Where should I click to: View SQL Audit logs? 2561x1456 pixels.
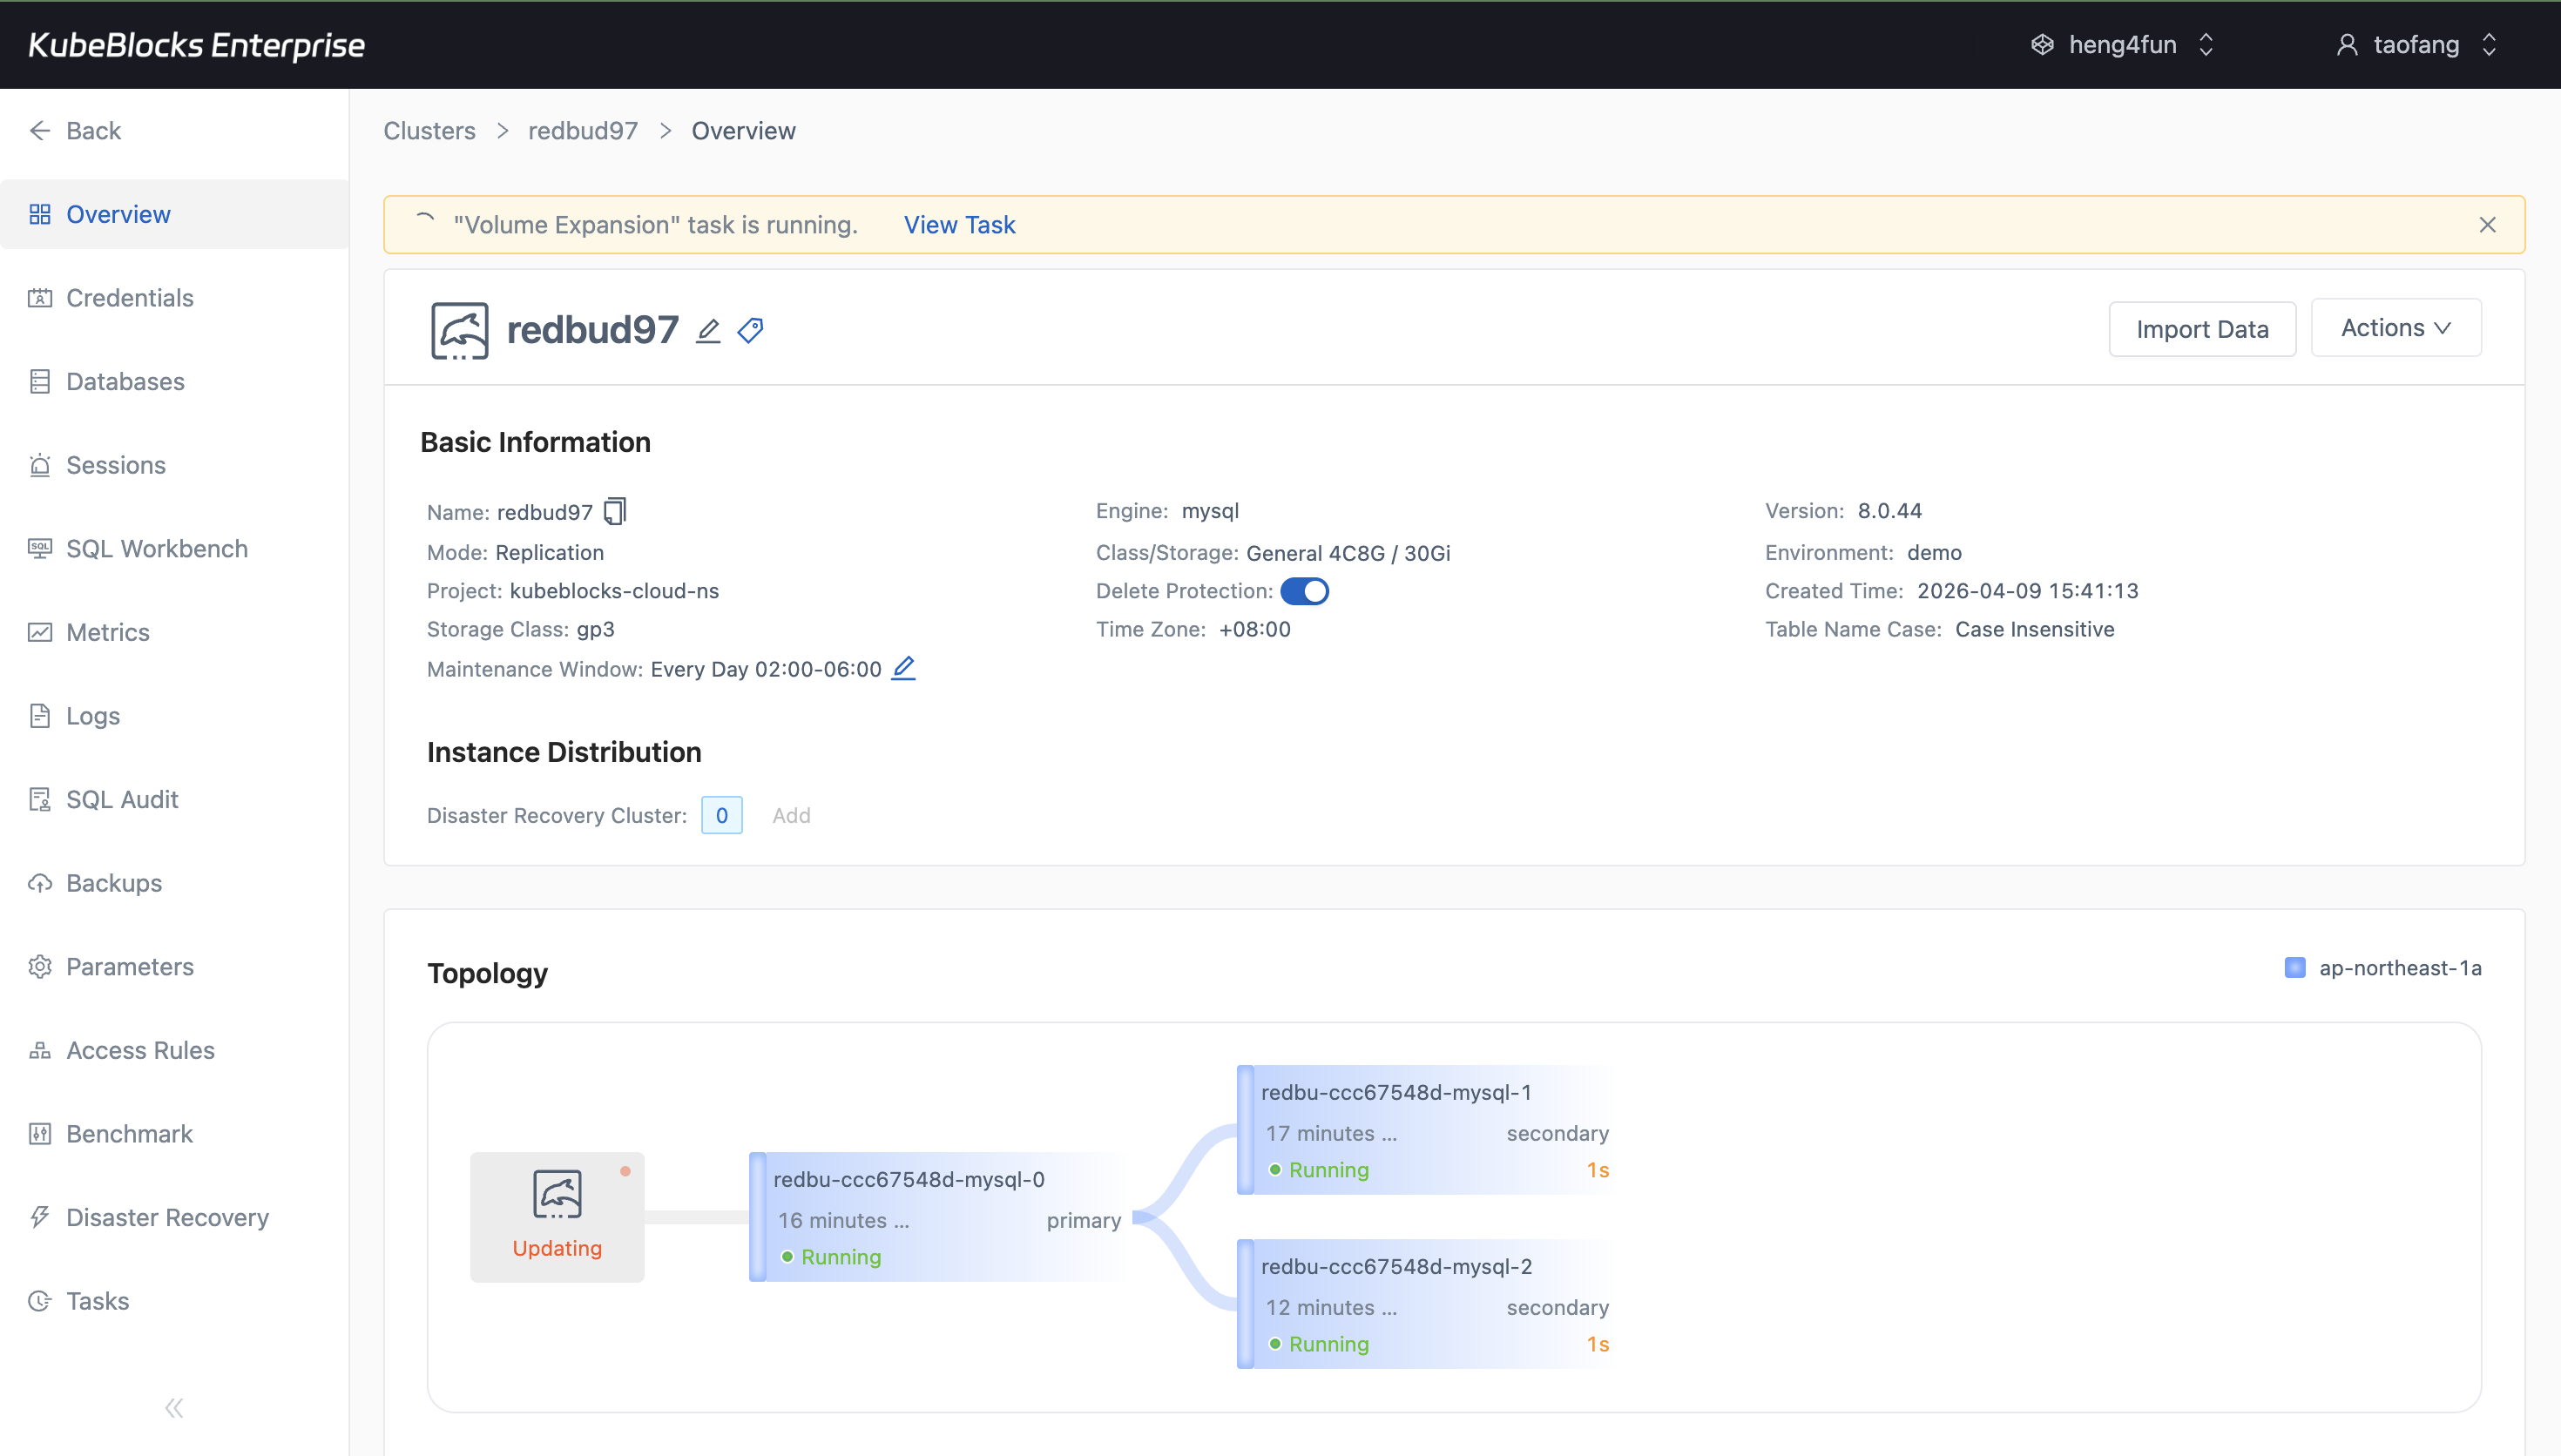point(120,798)
